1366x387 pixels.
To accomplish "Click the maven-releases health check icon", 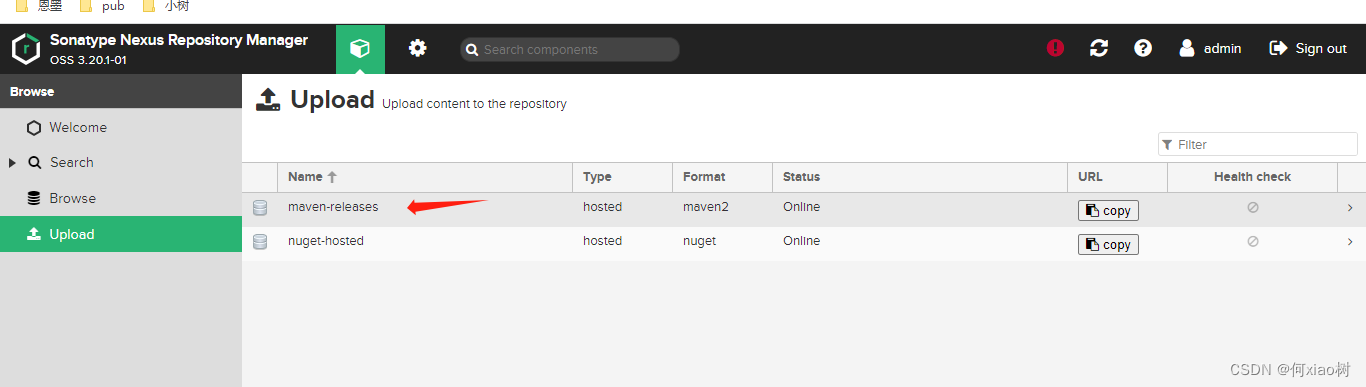I will [1252, 208].
